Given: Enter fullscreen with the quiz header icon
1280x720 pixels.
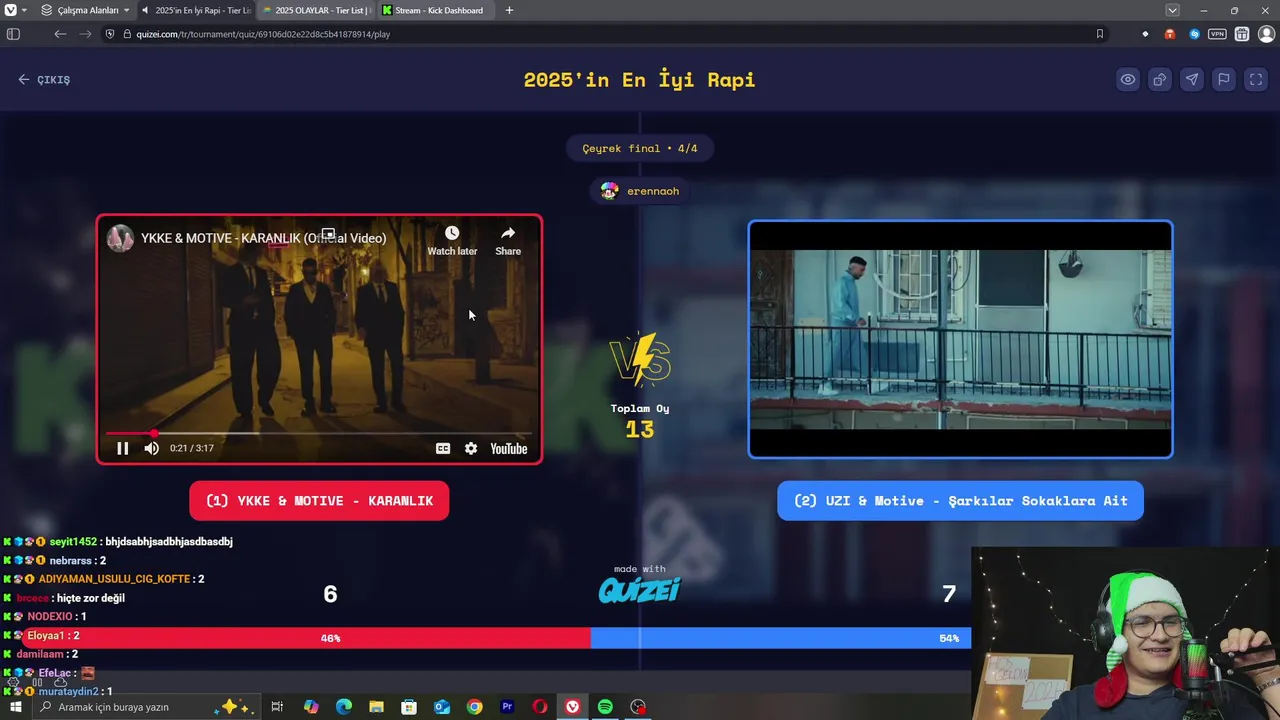Looking at the screenshot, I should [x=1256, y=80].
